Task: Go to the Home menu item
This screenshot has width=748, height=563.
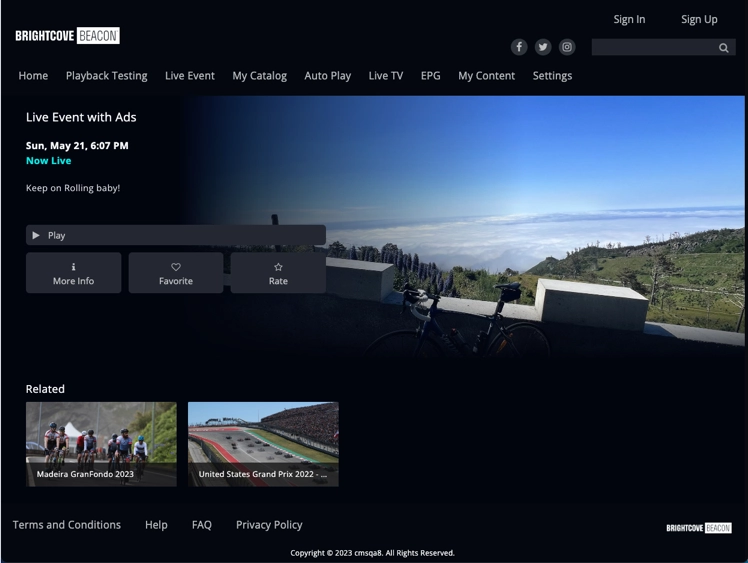Action: pyautogui.click(x=33, y=76)
